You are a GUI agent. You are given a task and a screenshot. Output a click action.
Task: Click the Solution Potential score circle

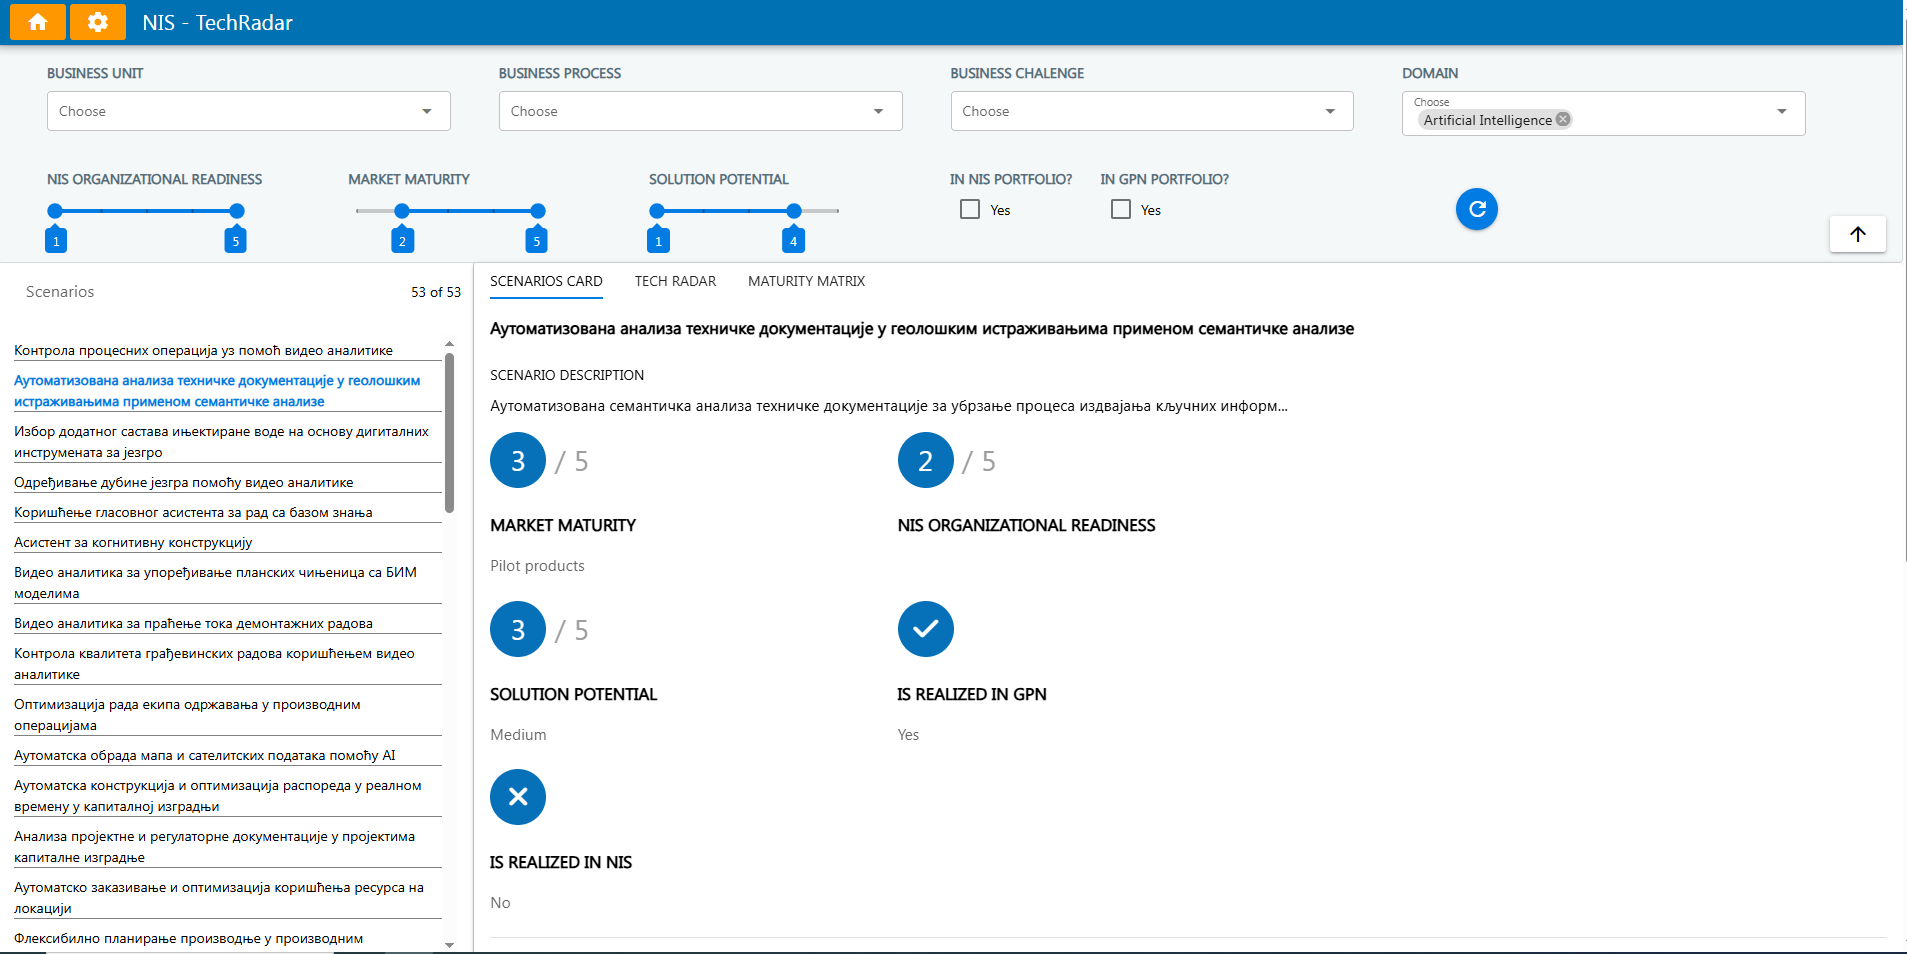coord(518,629)
